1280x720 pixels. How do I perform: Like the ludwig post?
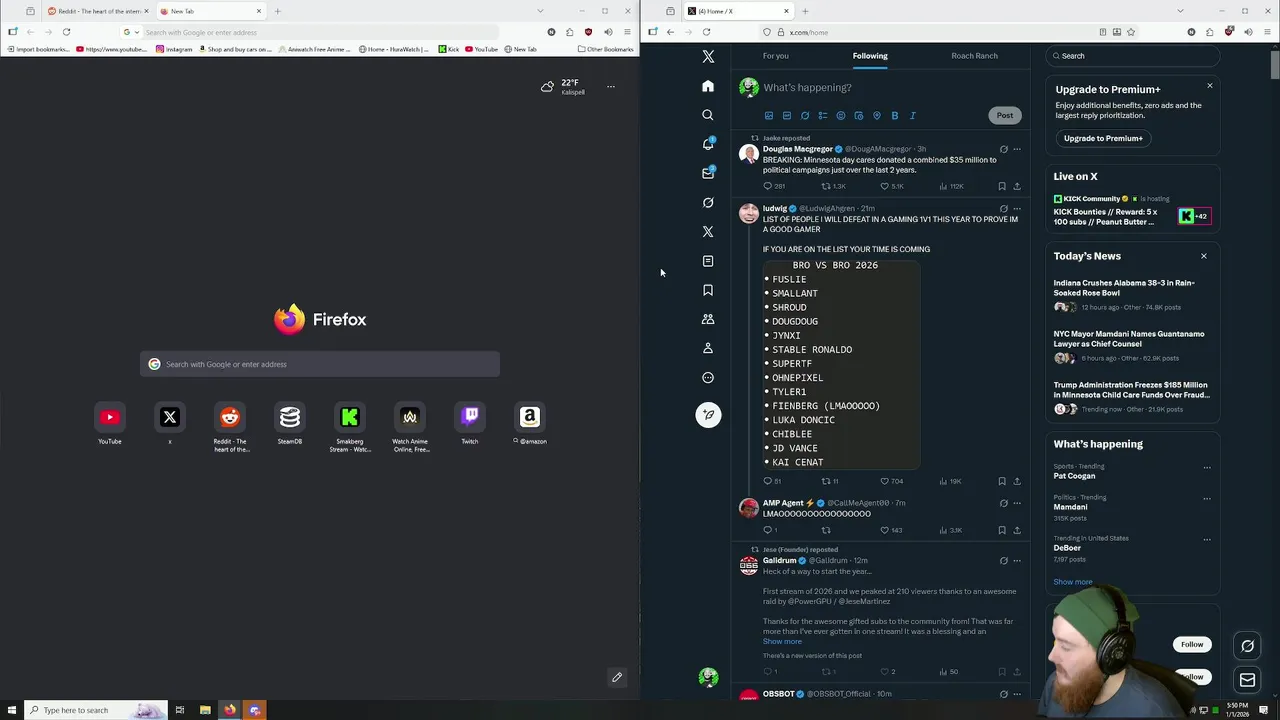(884, 481)
